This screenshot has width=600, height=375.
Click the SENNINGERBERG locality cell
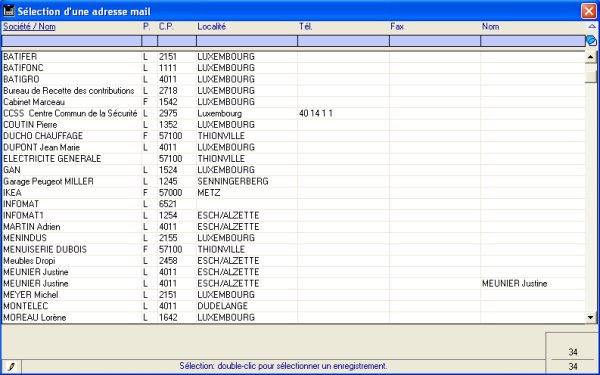233,181
